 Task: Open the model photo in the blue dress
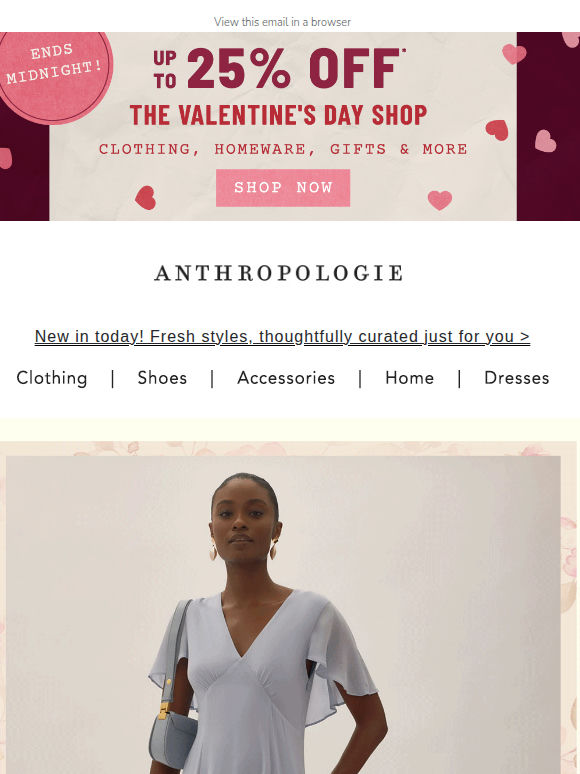pyautogui.click(x=283, y=615)
